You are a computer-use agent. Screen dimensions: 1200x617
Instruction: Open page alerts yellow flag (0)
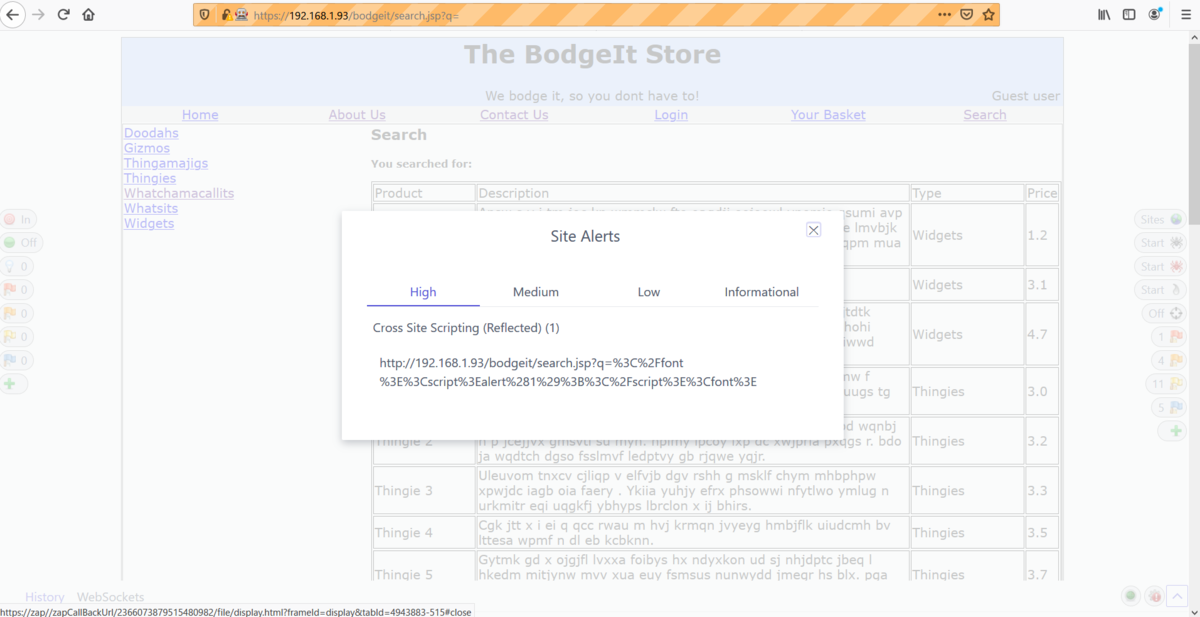point(17,336)
